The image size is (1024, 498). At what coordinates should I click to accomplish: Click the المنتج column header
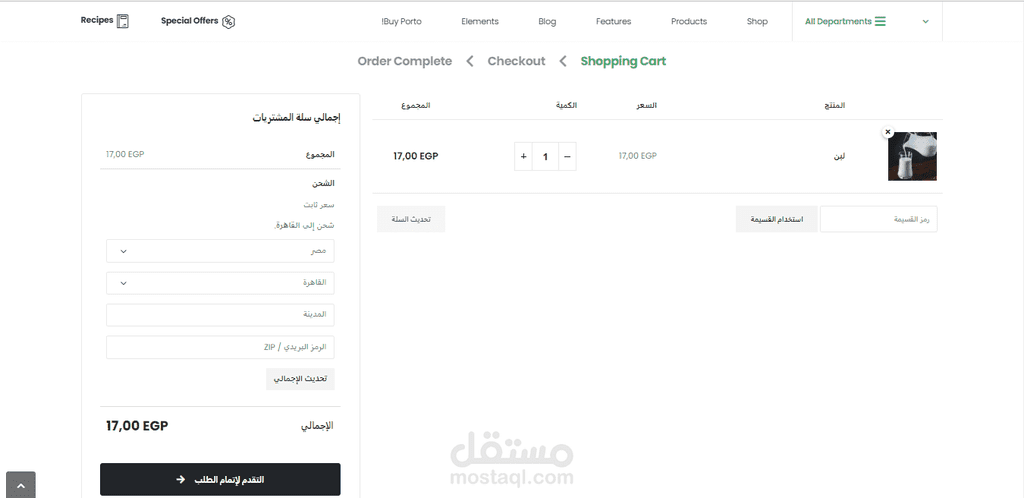pos(834,105)
